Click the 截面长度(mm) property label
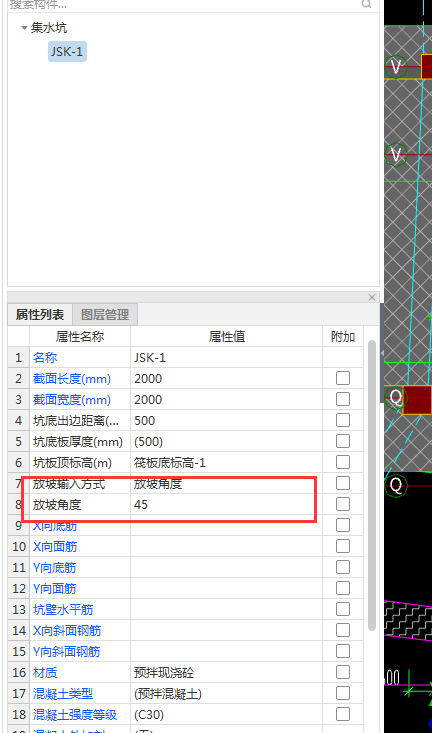 (x=72, y=379)
